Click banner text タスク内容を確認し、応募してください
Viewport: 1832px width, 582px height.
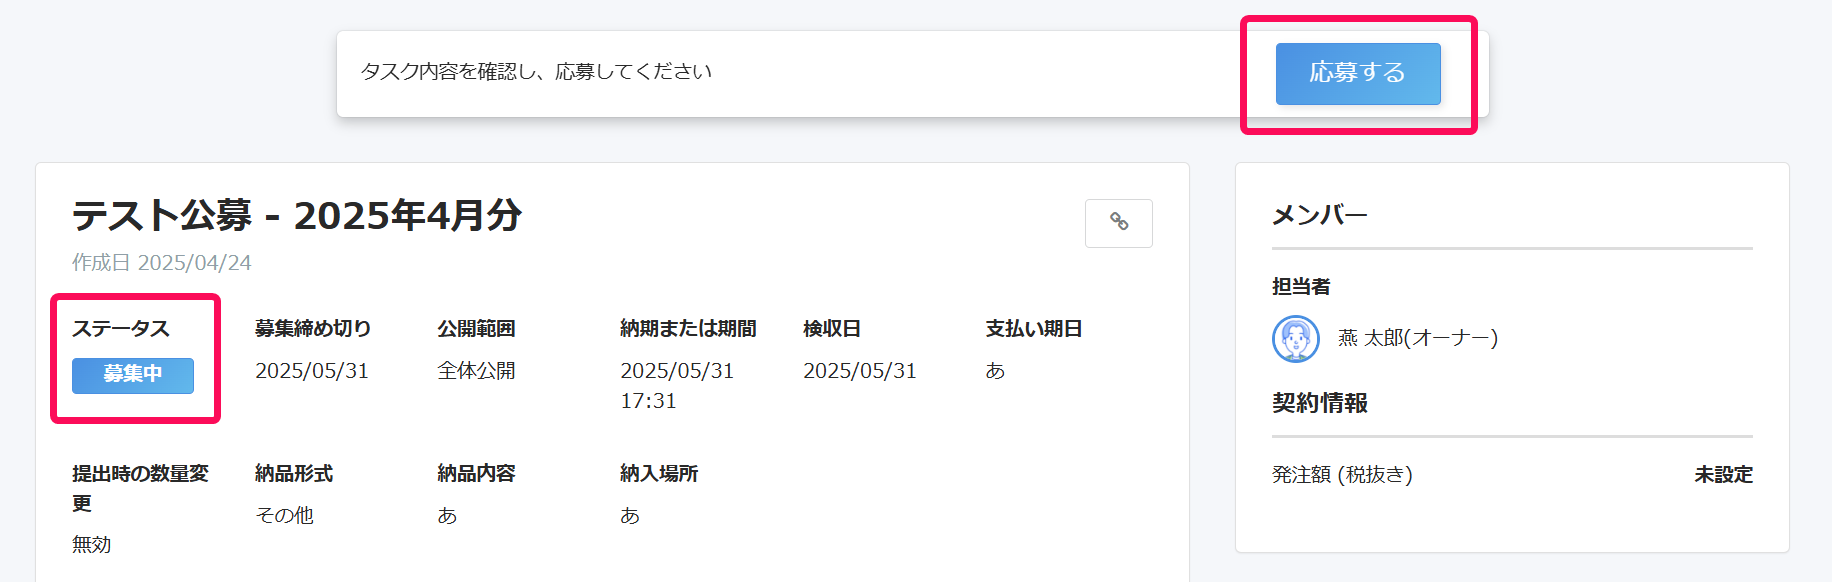[x=536, y=72]
